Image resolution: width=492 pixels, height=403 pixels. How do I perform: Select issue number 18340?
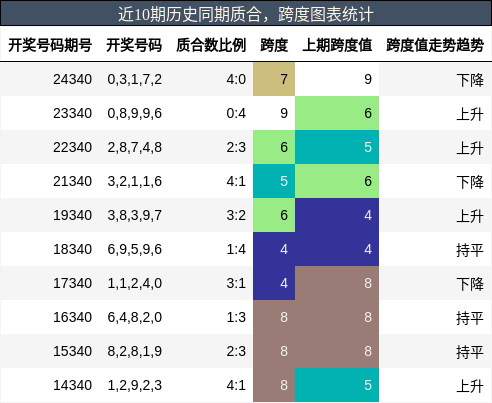(x=73, y=249)
